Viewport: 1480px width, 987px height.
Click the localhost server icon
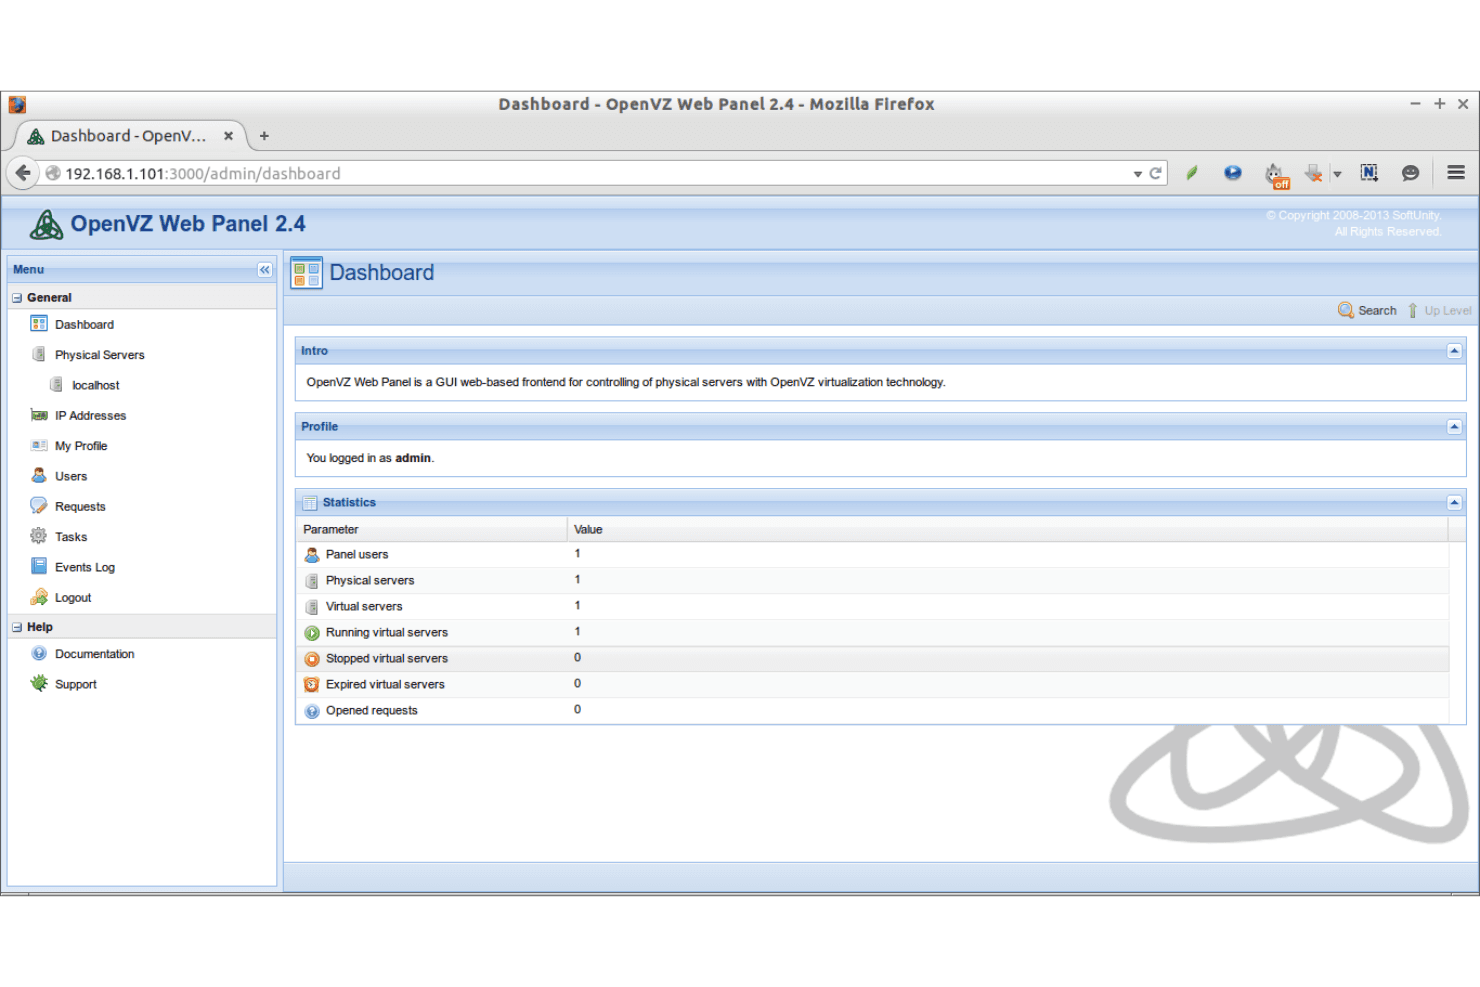click(x=56, y=384)
